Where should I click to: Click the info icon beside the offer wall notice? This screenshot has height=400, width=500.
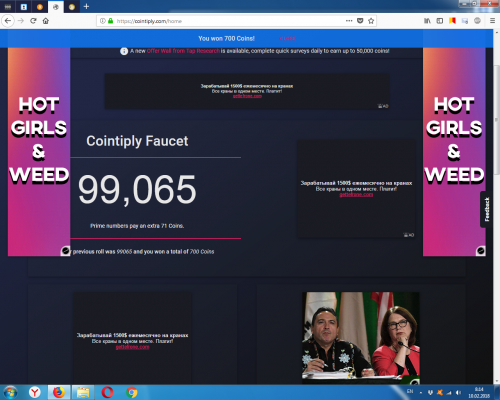tap(124, 51)
